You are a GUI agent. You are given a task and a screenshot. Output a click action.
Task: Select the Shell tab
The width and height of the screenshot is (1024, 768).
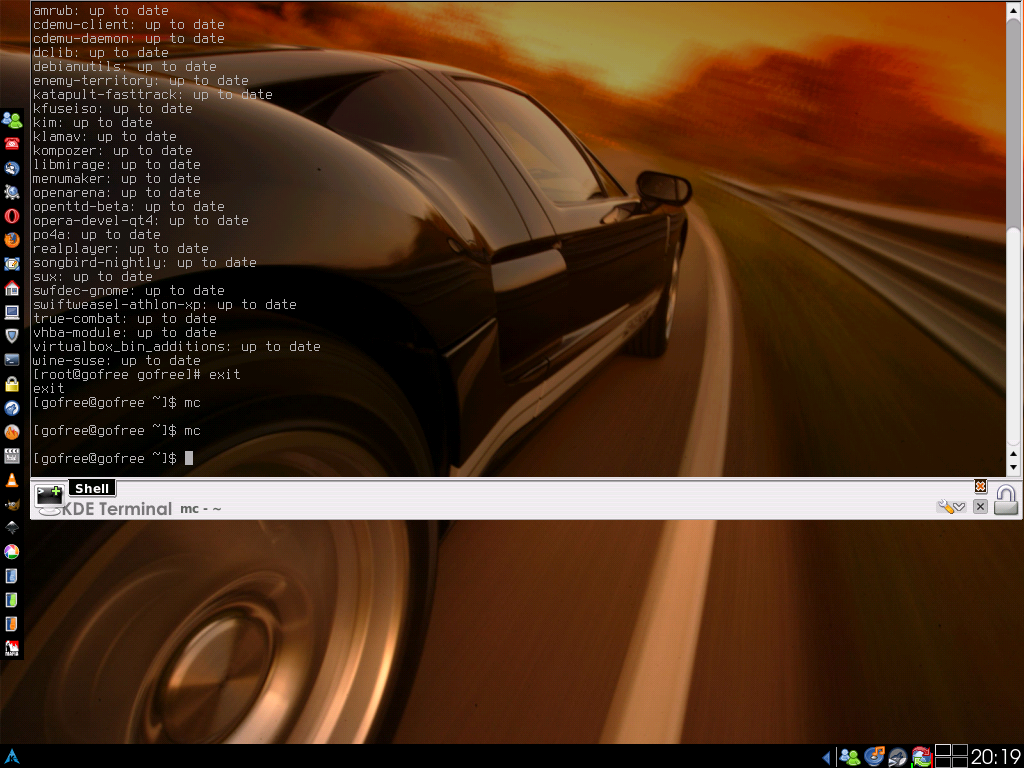click(92, 488)
